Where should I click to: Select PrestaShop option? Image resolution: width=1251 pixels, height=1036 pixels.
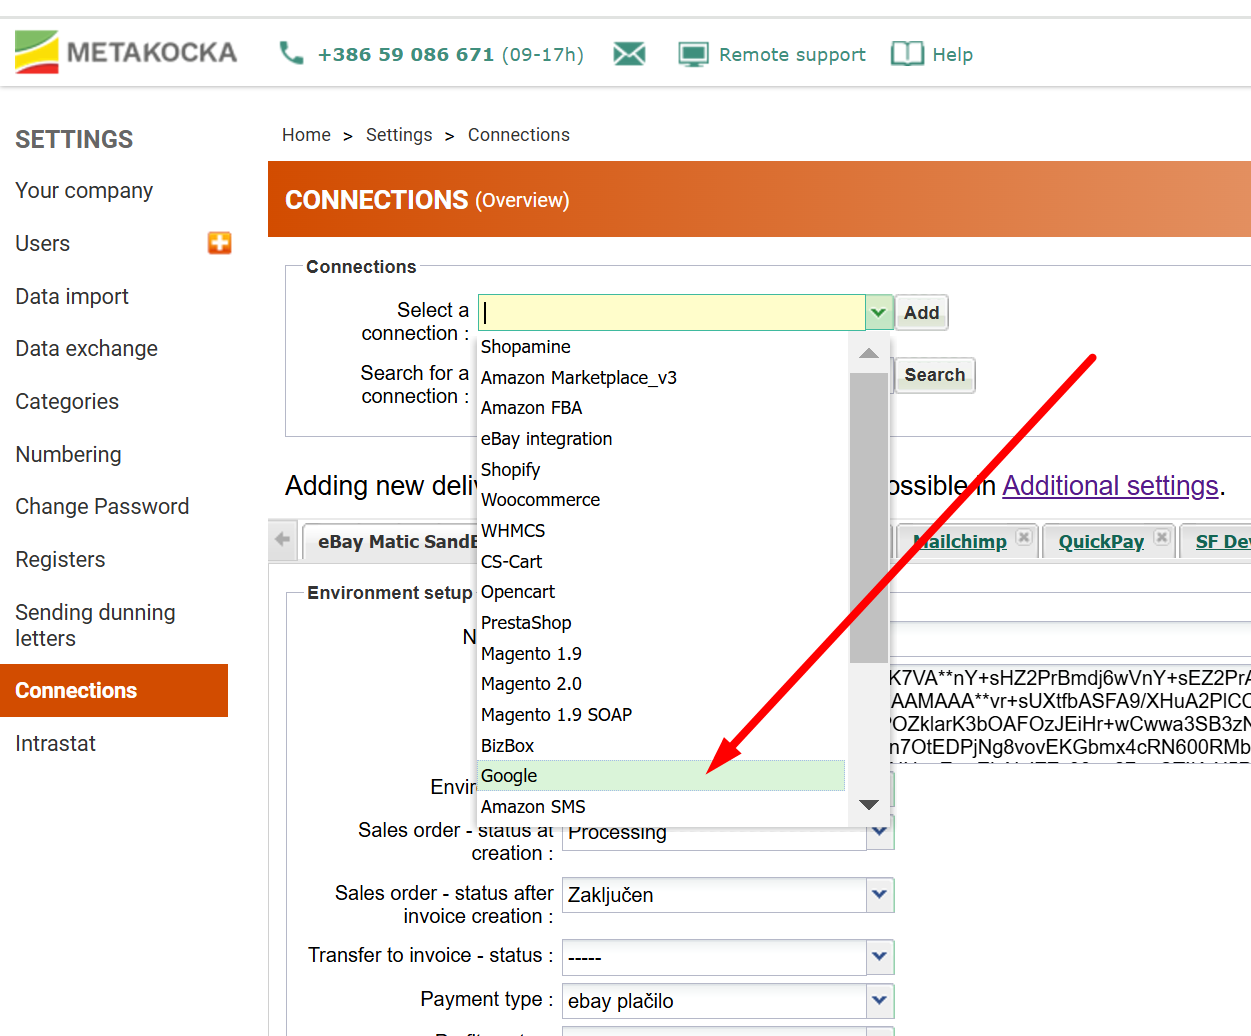[x=662, y=623]
